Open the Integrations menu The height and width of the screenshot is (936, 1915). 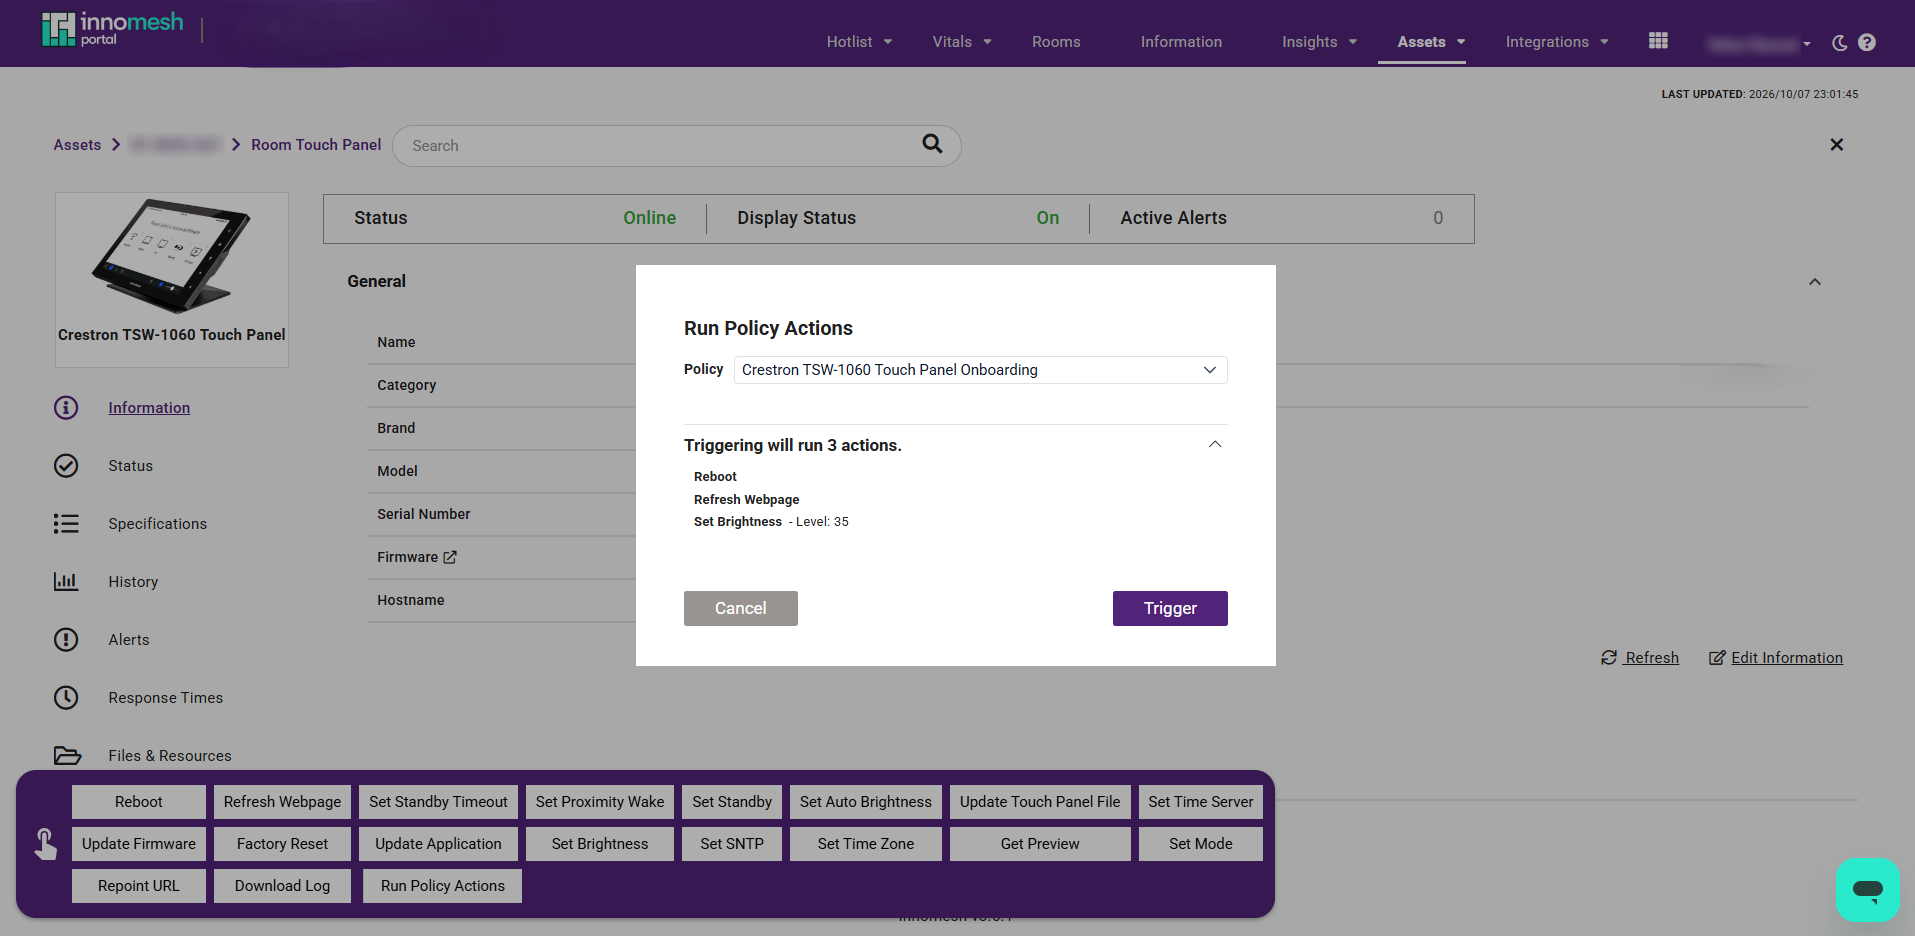[x=1557, y=42]
